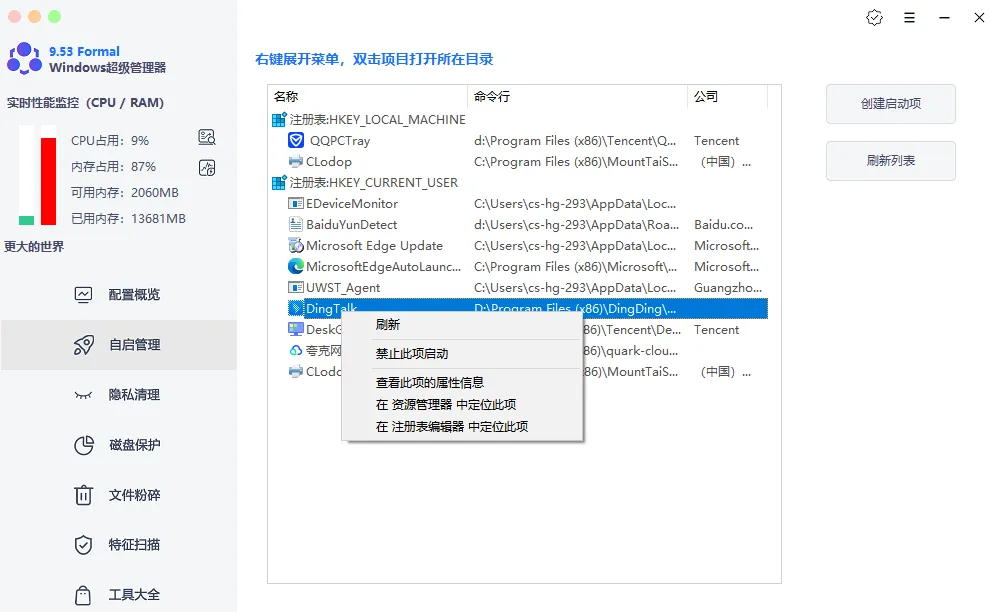Go to 文件粉碎 section
Image resolution: width=996 pixels, height=612 pixels.
pos(119,494)
